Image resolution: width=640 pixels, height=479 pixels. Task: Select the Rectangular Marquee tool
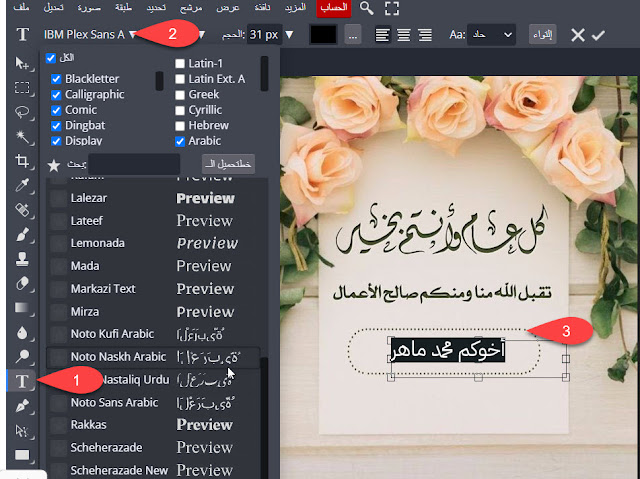22,88
